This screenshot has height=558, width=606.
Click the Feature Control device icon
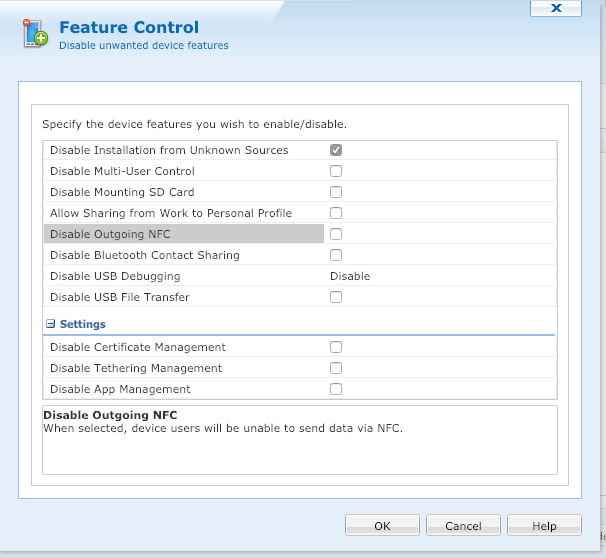click(x=35, y=34)
